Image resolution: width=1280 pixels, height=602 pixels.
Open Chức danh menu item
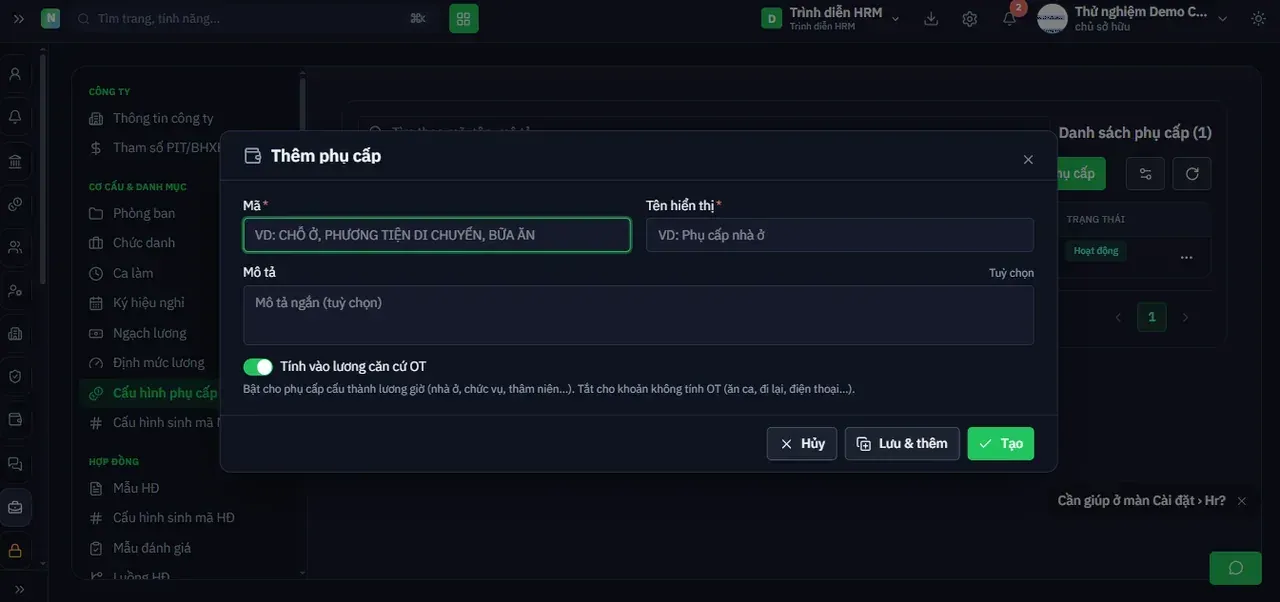[x=144, y=243]
